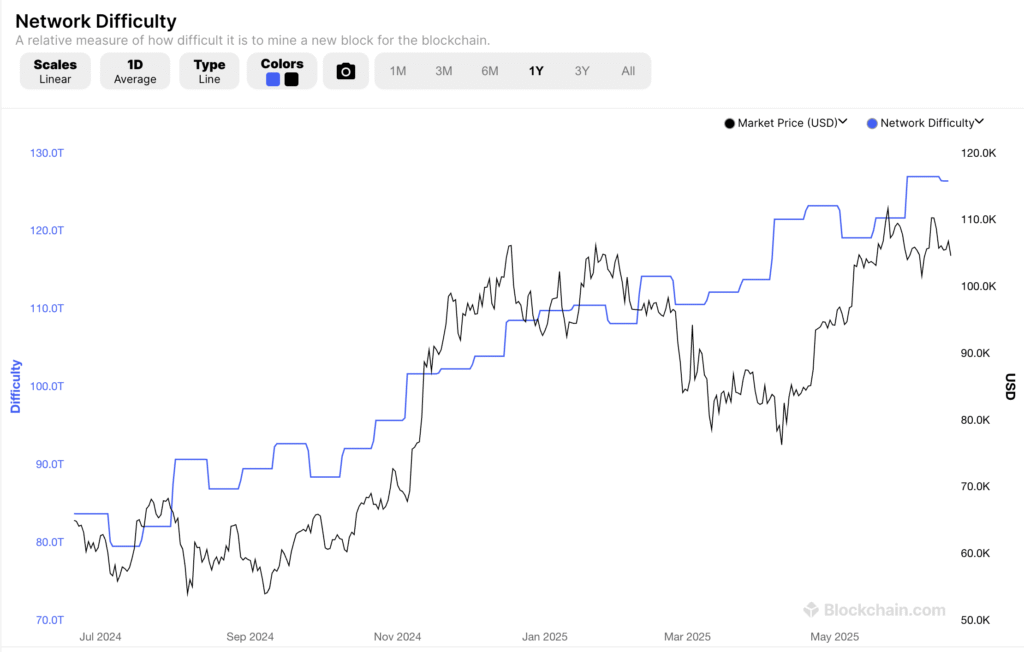Switch to the 3Y time range

[582, 70]
